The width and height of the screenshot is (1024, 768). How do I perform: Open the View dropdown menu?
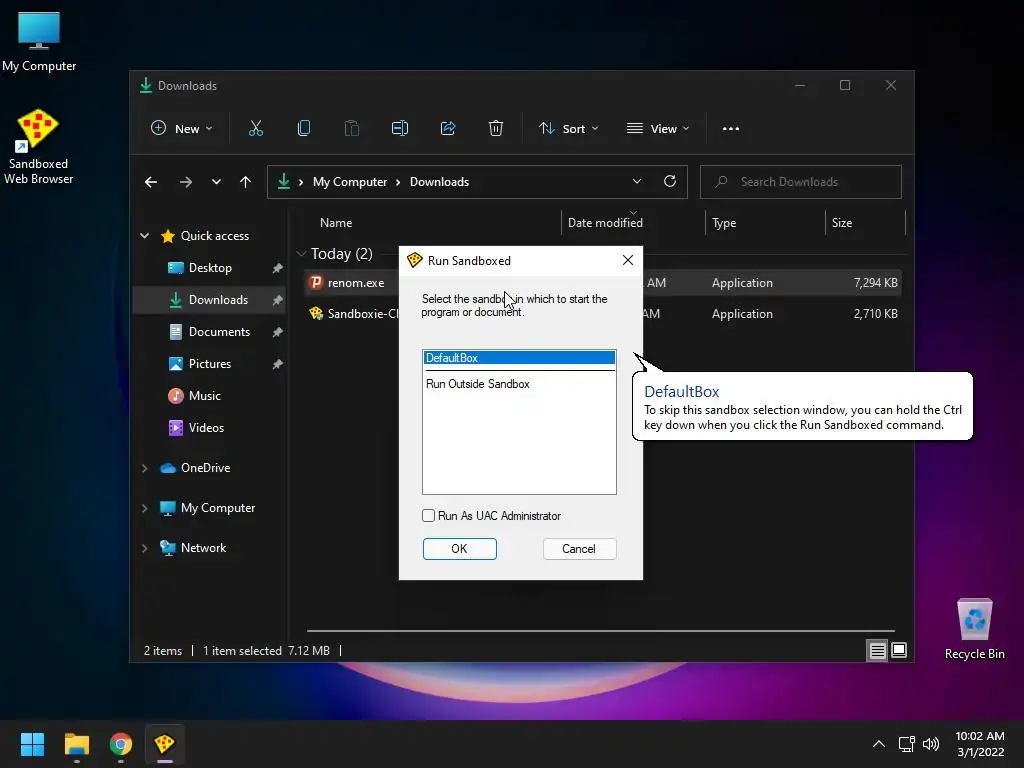click(x=658, y=129)
